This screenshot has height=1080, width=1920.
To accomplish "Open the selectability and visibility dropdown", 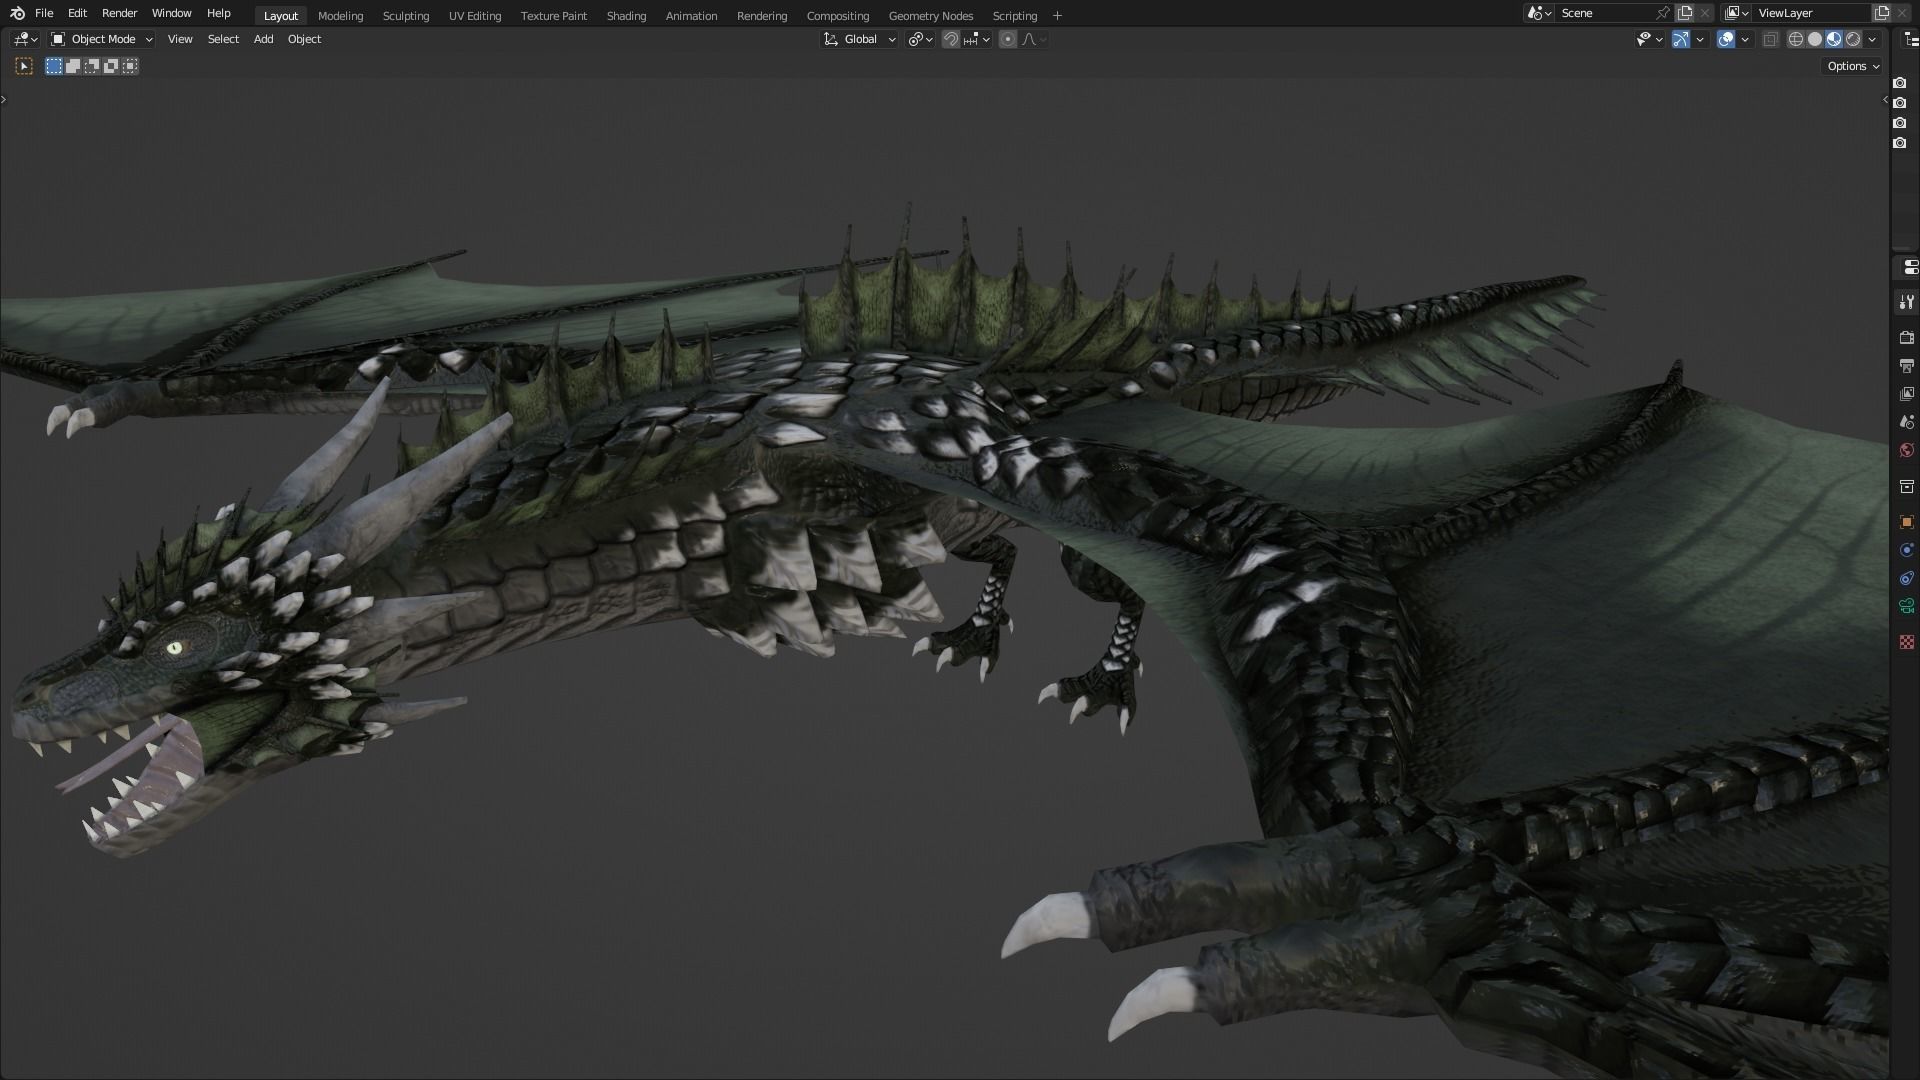I will coord(1649,39).
